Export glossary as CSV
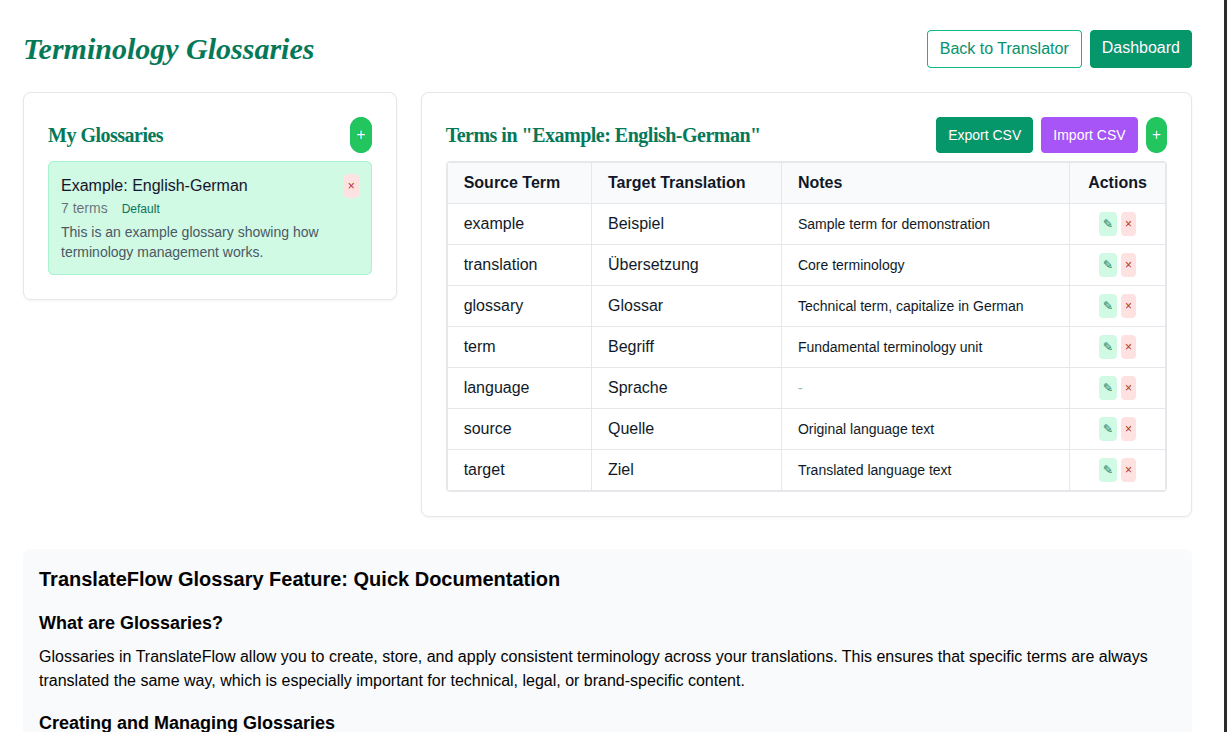Viewport: 1227px width, 732px height. pos(984,135)
